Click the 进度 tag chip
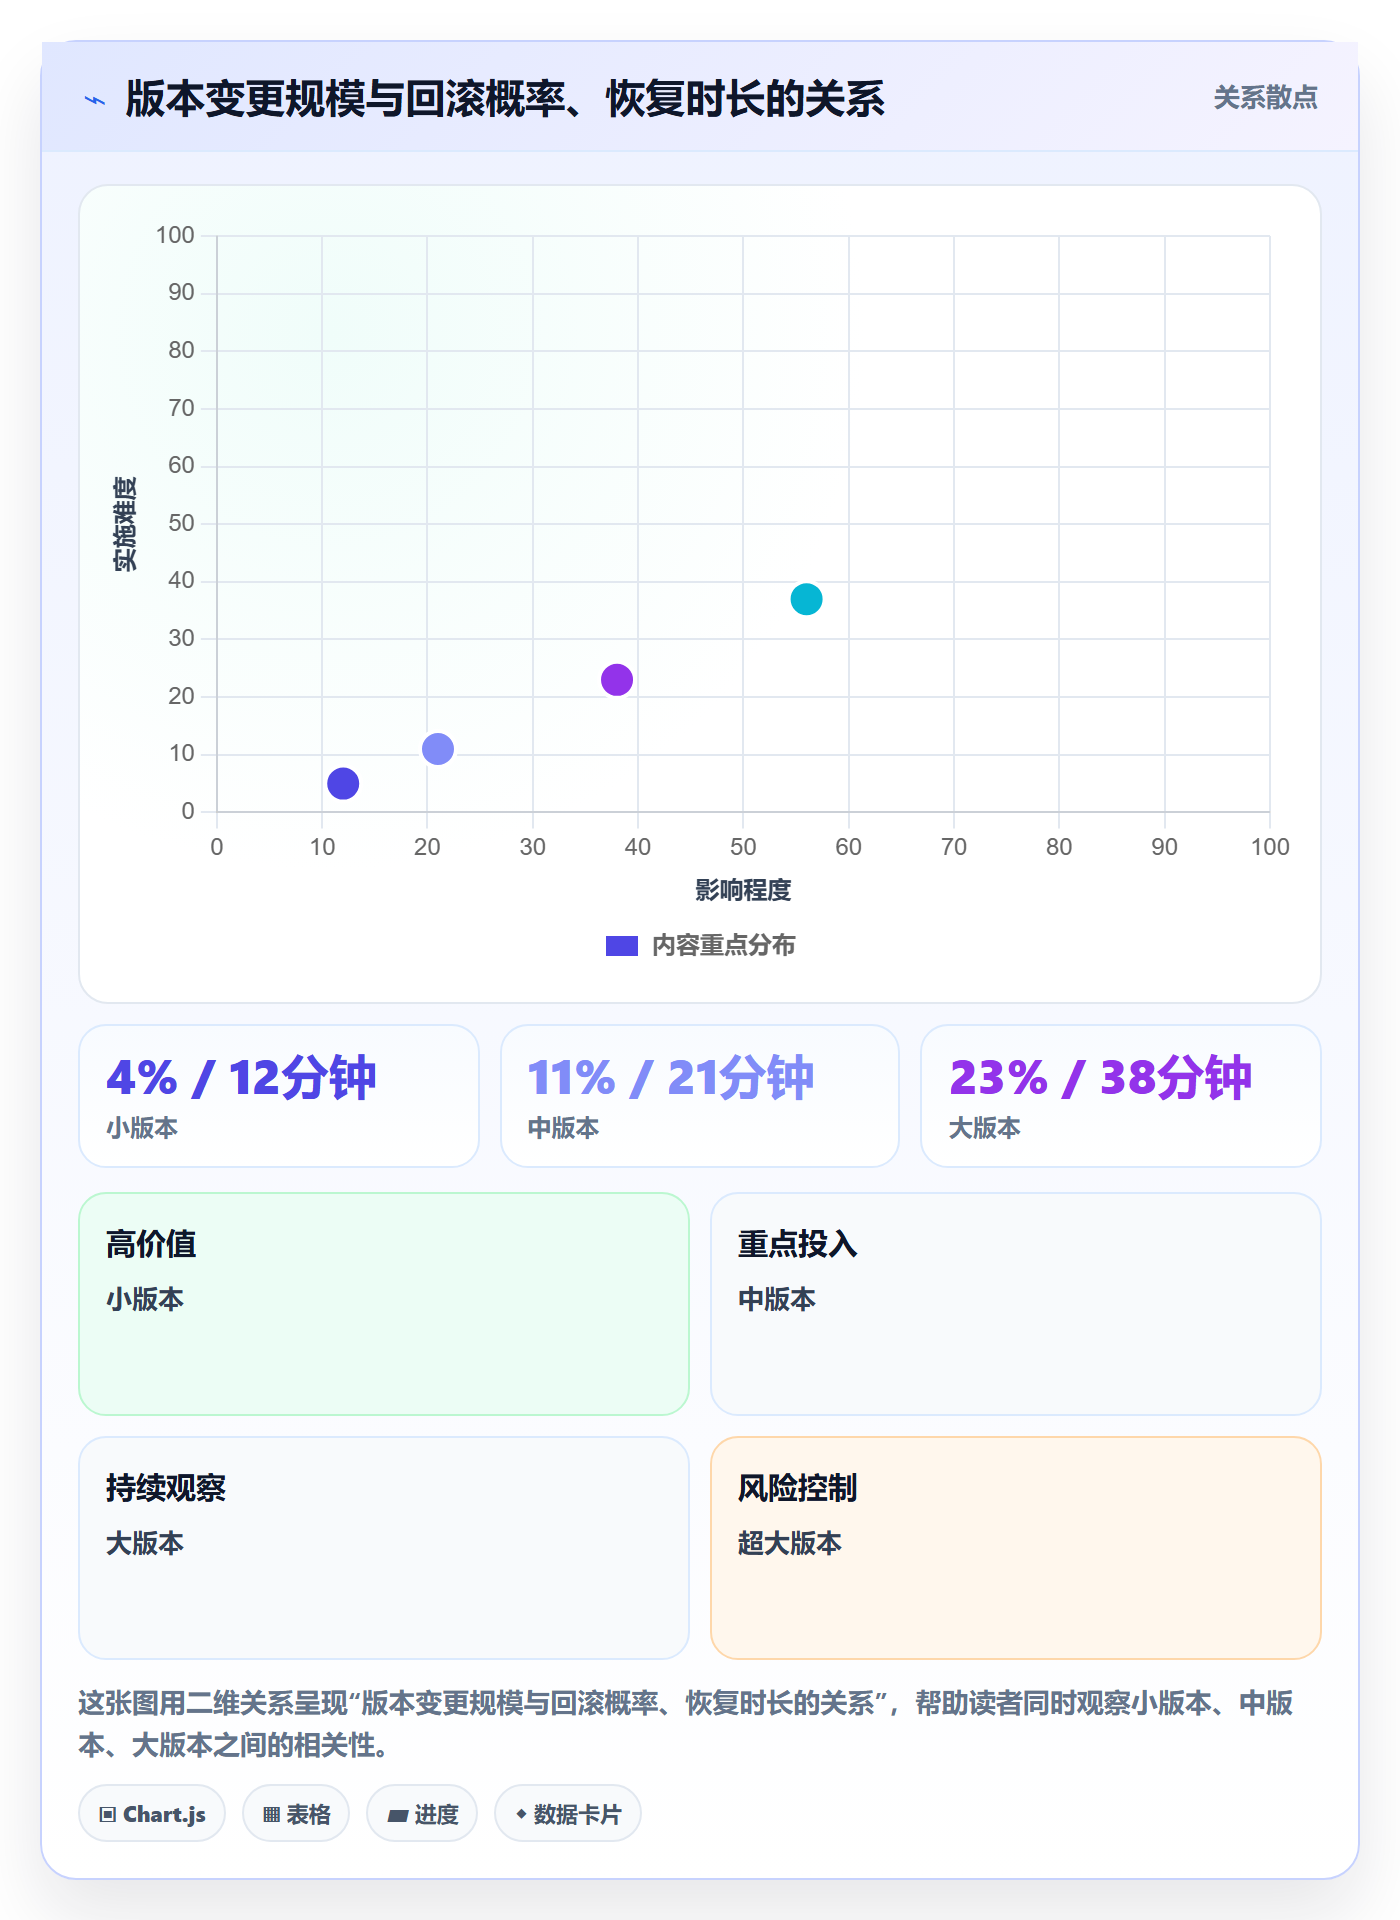Screen dimensions: 1400x1920 (422, 1813)
